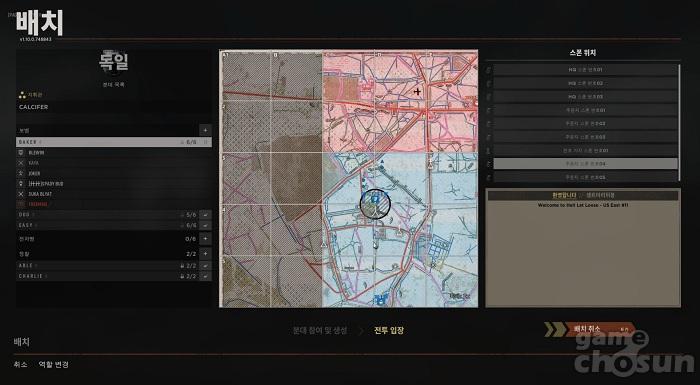Click plus button on 정찰 2/2 row
Screen dimensions: 700x385
pyautogui.click(x=205, y=254)
